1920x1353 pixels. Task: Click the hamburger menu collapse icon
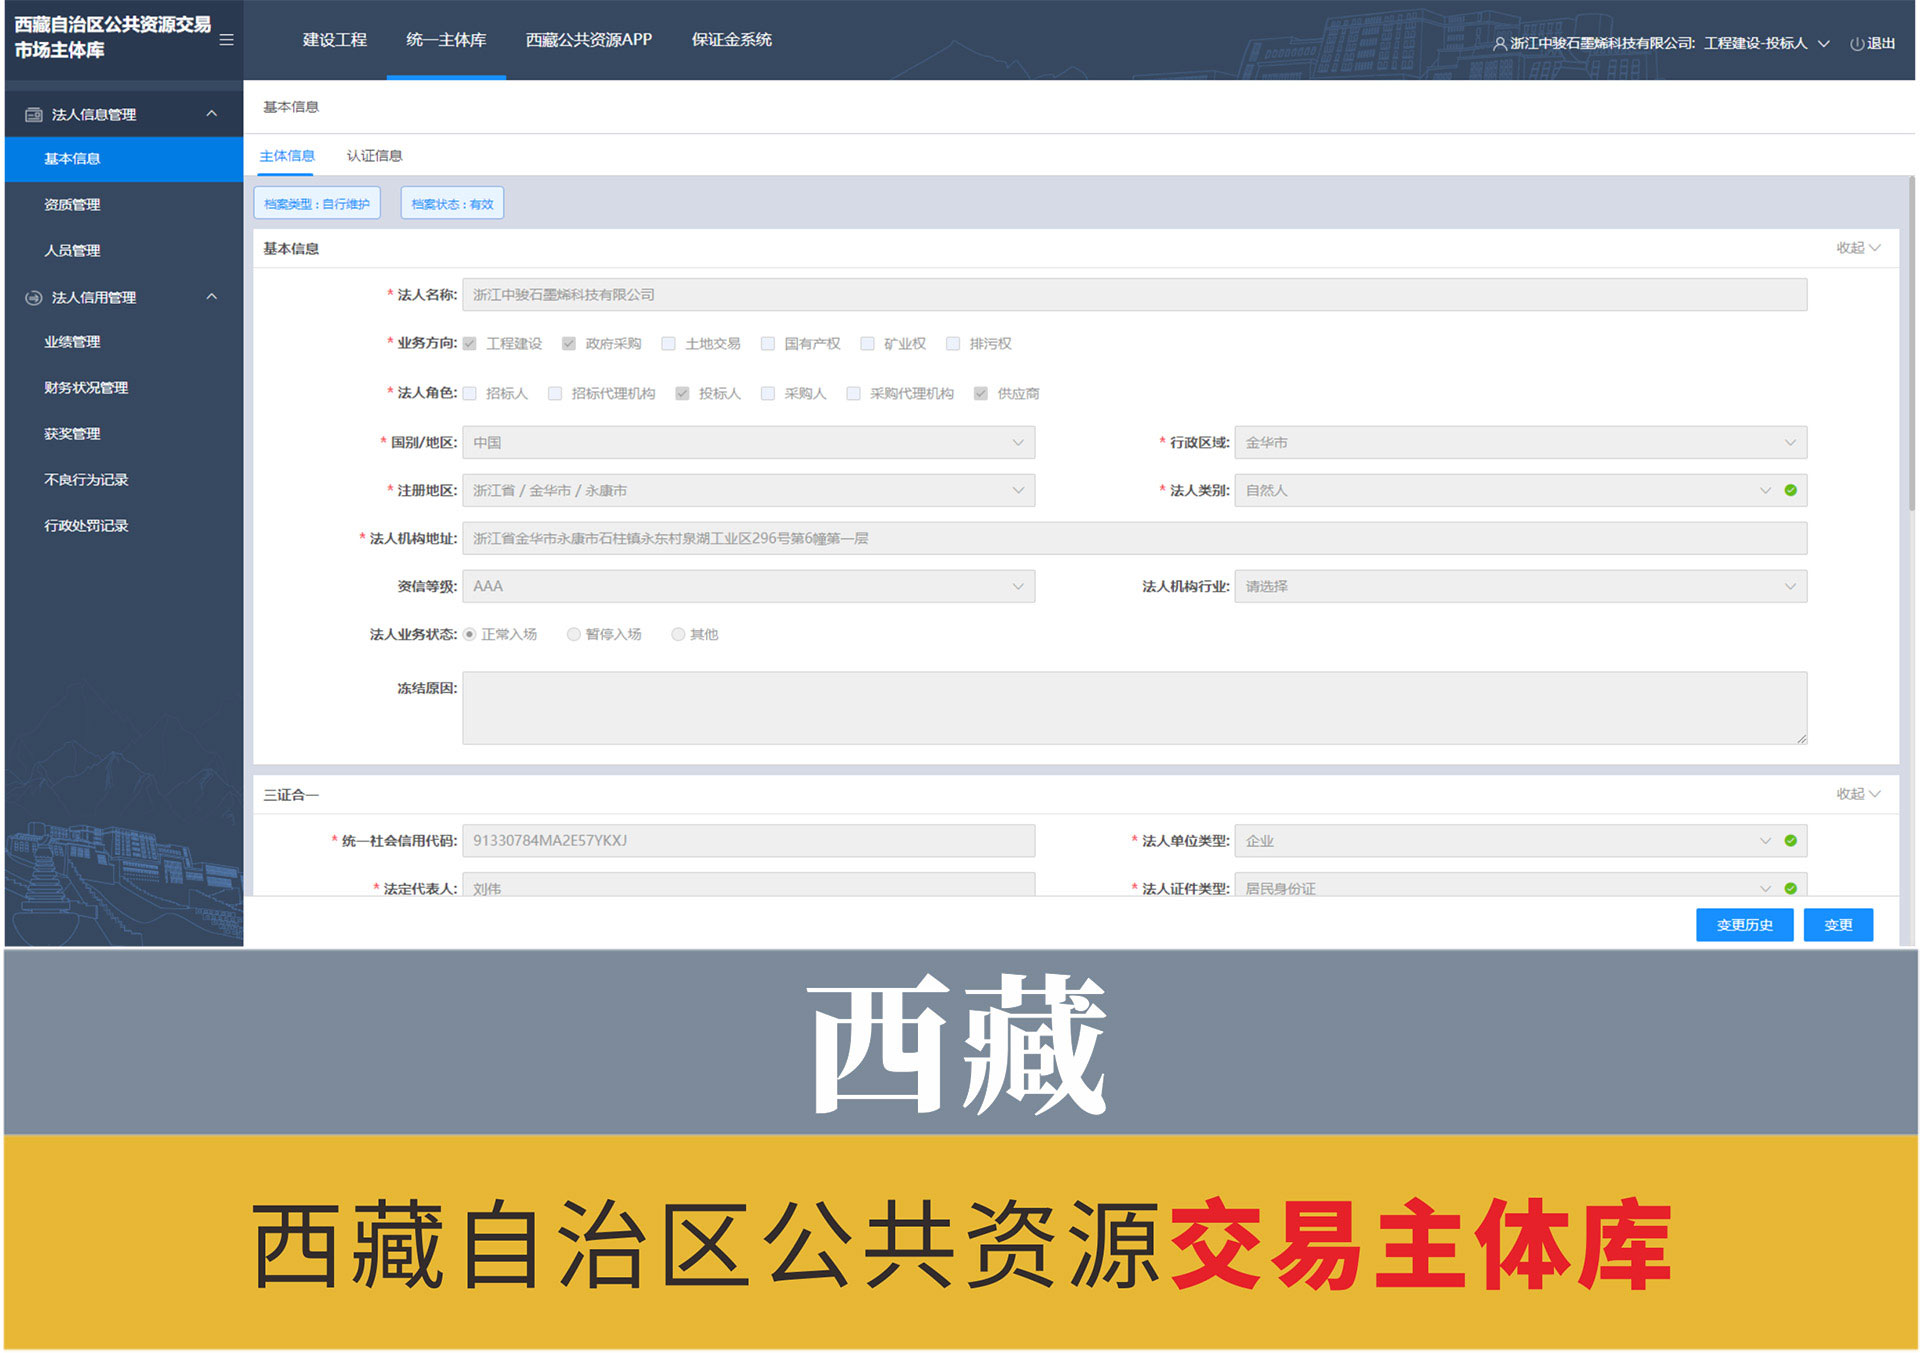tap(226, 40)
